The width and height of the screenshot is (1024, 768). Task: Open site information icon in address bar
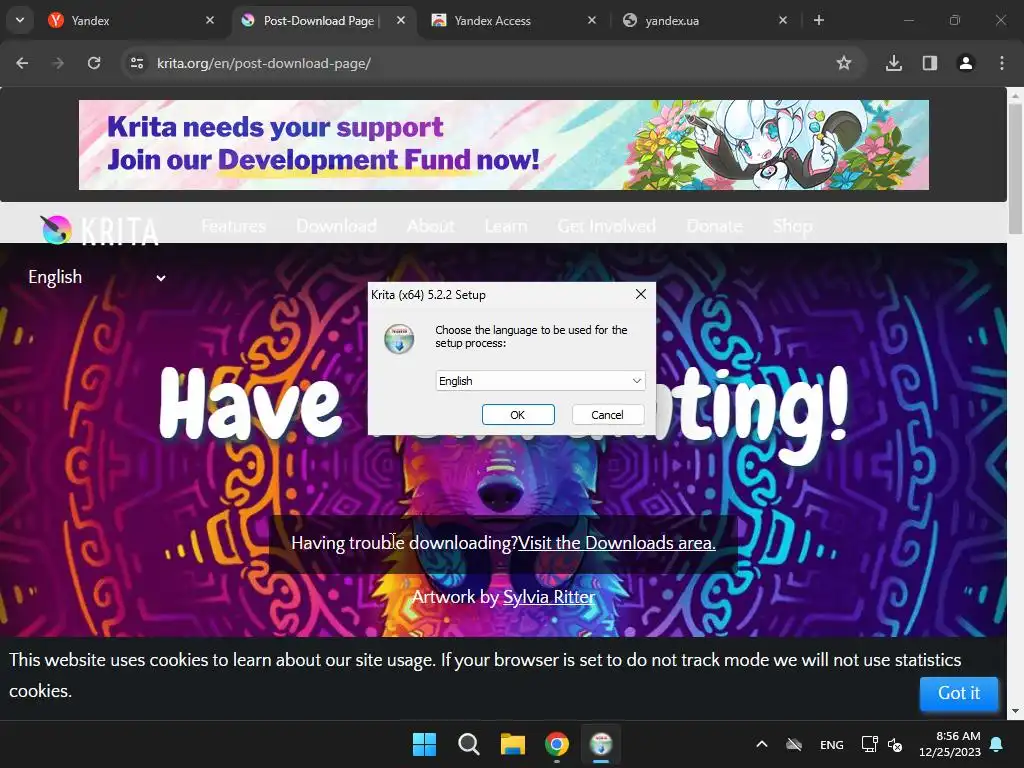137,63
